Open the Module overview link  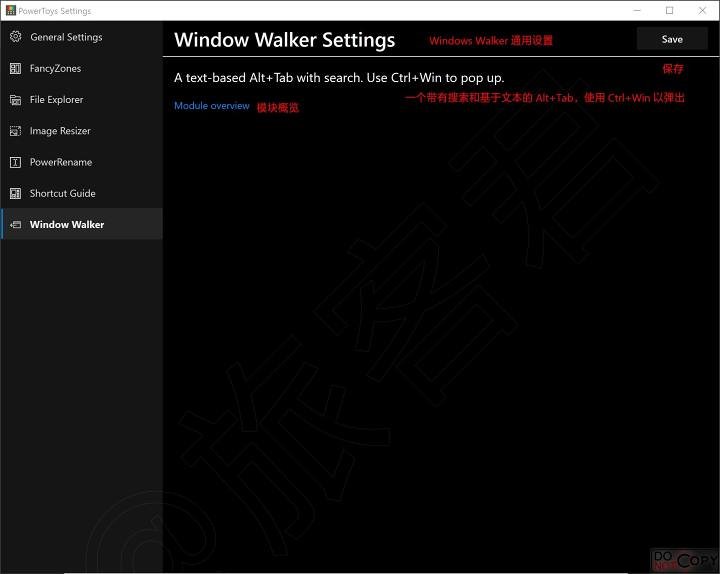pos(212,106)
